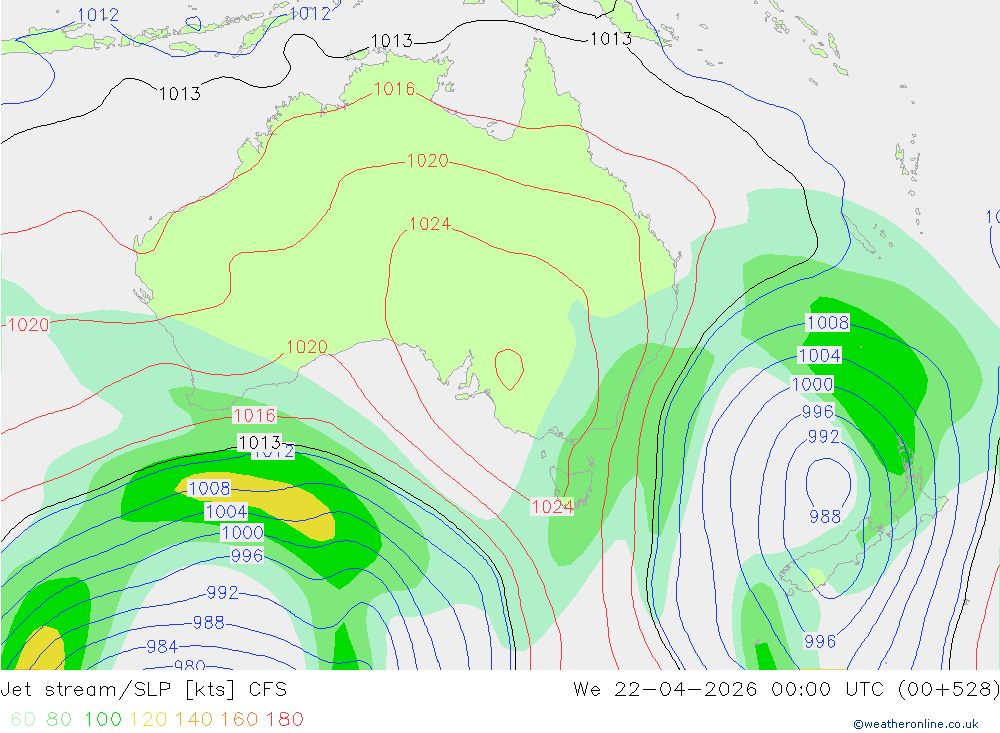This screenshot has width=1000, height=733.
Task: Click the 984 isobar label at bottom left
Action: tap(162, 647)
